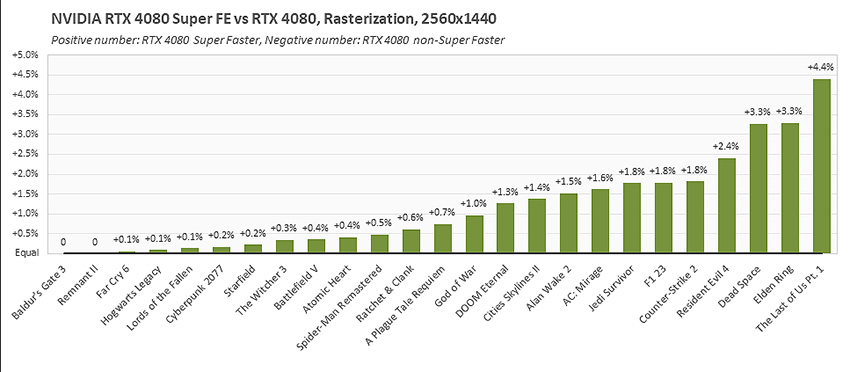Click the '+1.3%' data label
This screenshot has width=850, height=372.
[x=504, y=191]
